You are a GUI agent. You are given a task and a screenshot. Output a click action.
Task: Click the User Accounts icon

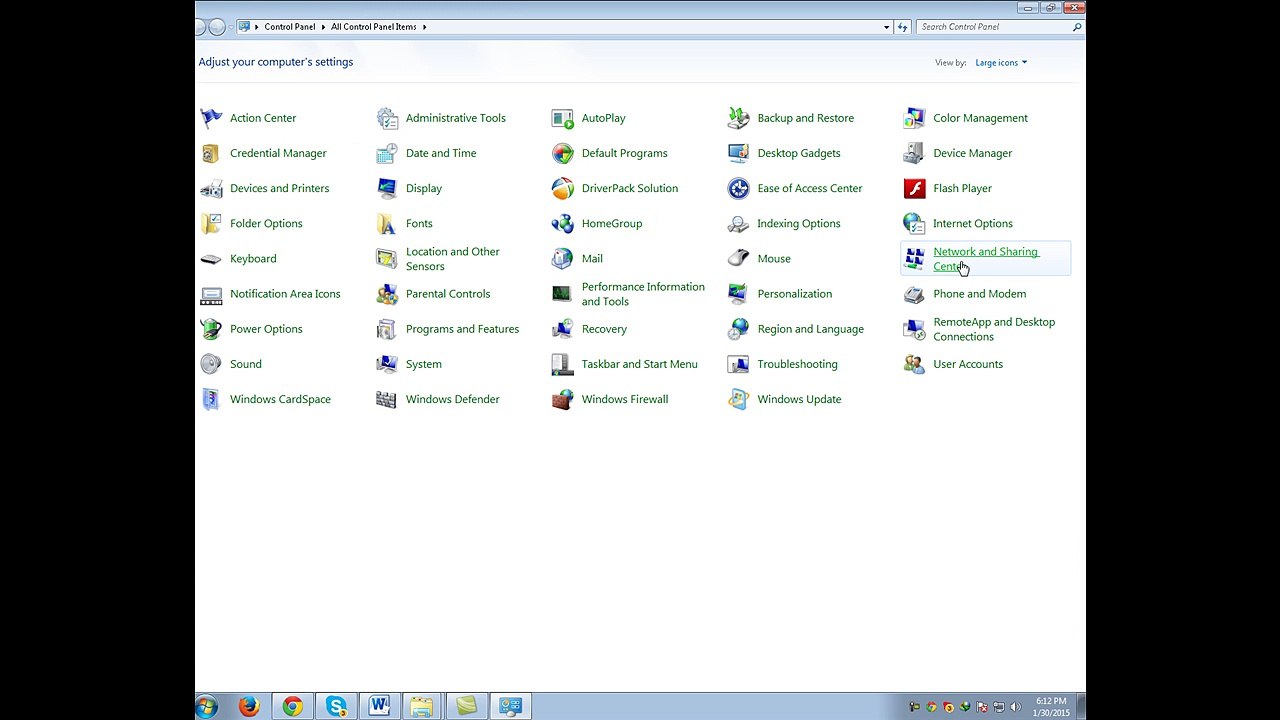914,364
